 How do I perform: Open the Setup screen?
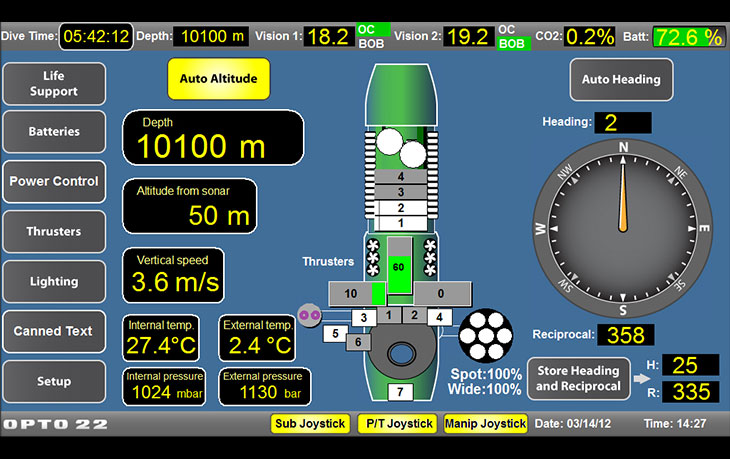click(54, 381)
